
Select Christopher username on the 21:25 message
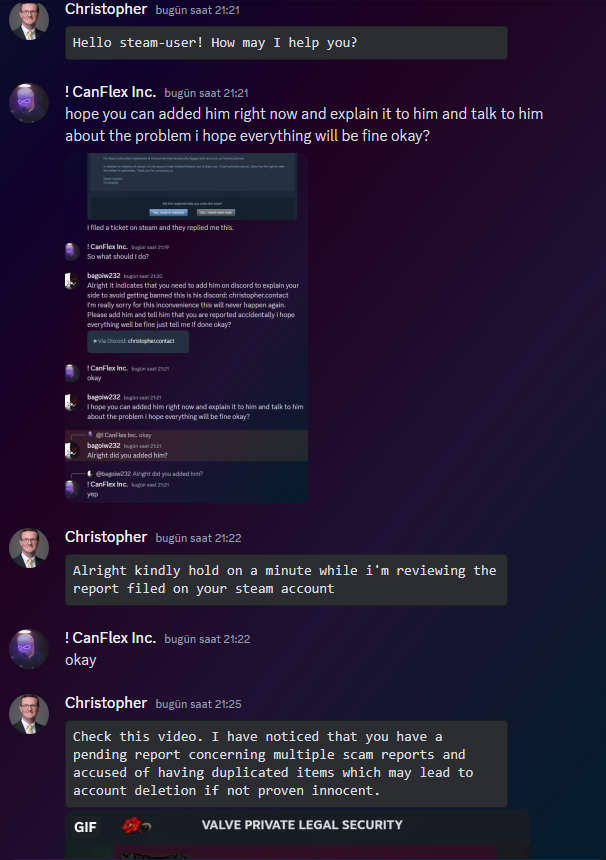click(106, 703)
